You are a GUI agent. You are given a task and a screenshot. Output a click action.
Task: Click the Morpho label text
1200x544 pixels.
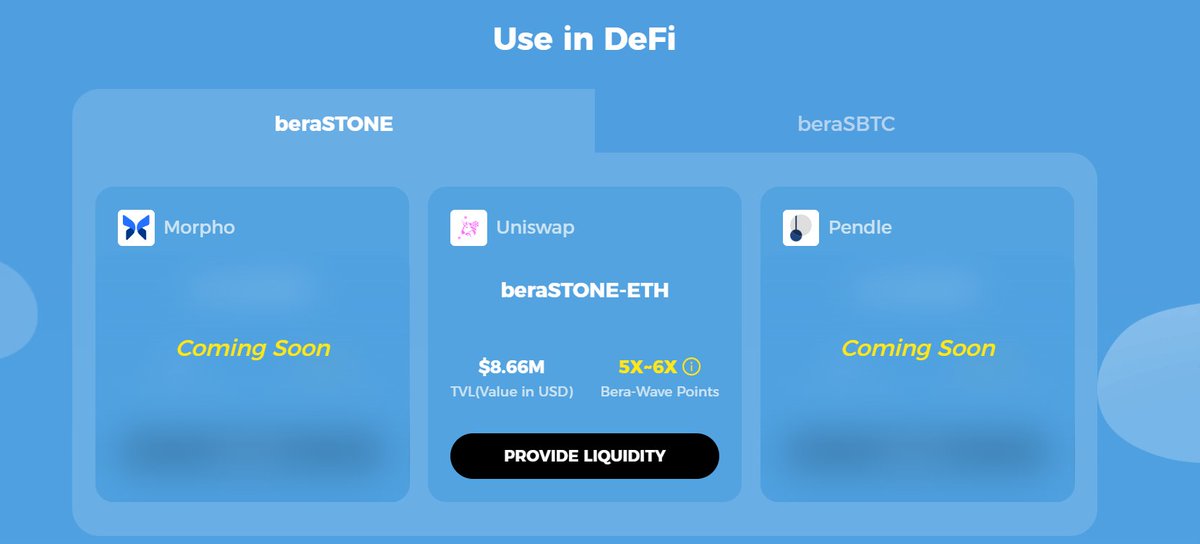point(199,228)
